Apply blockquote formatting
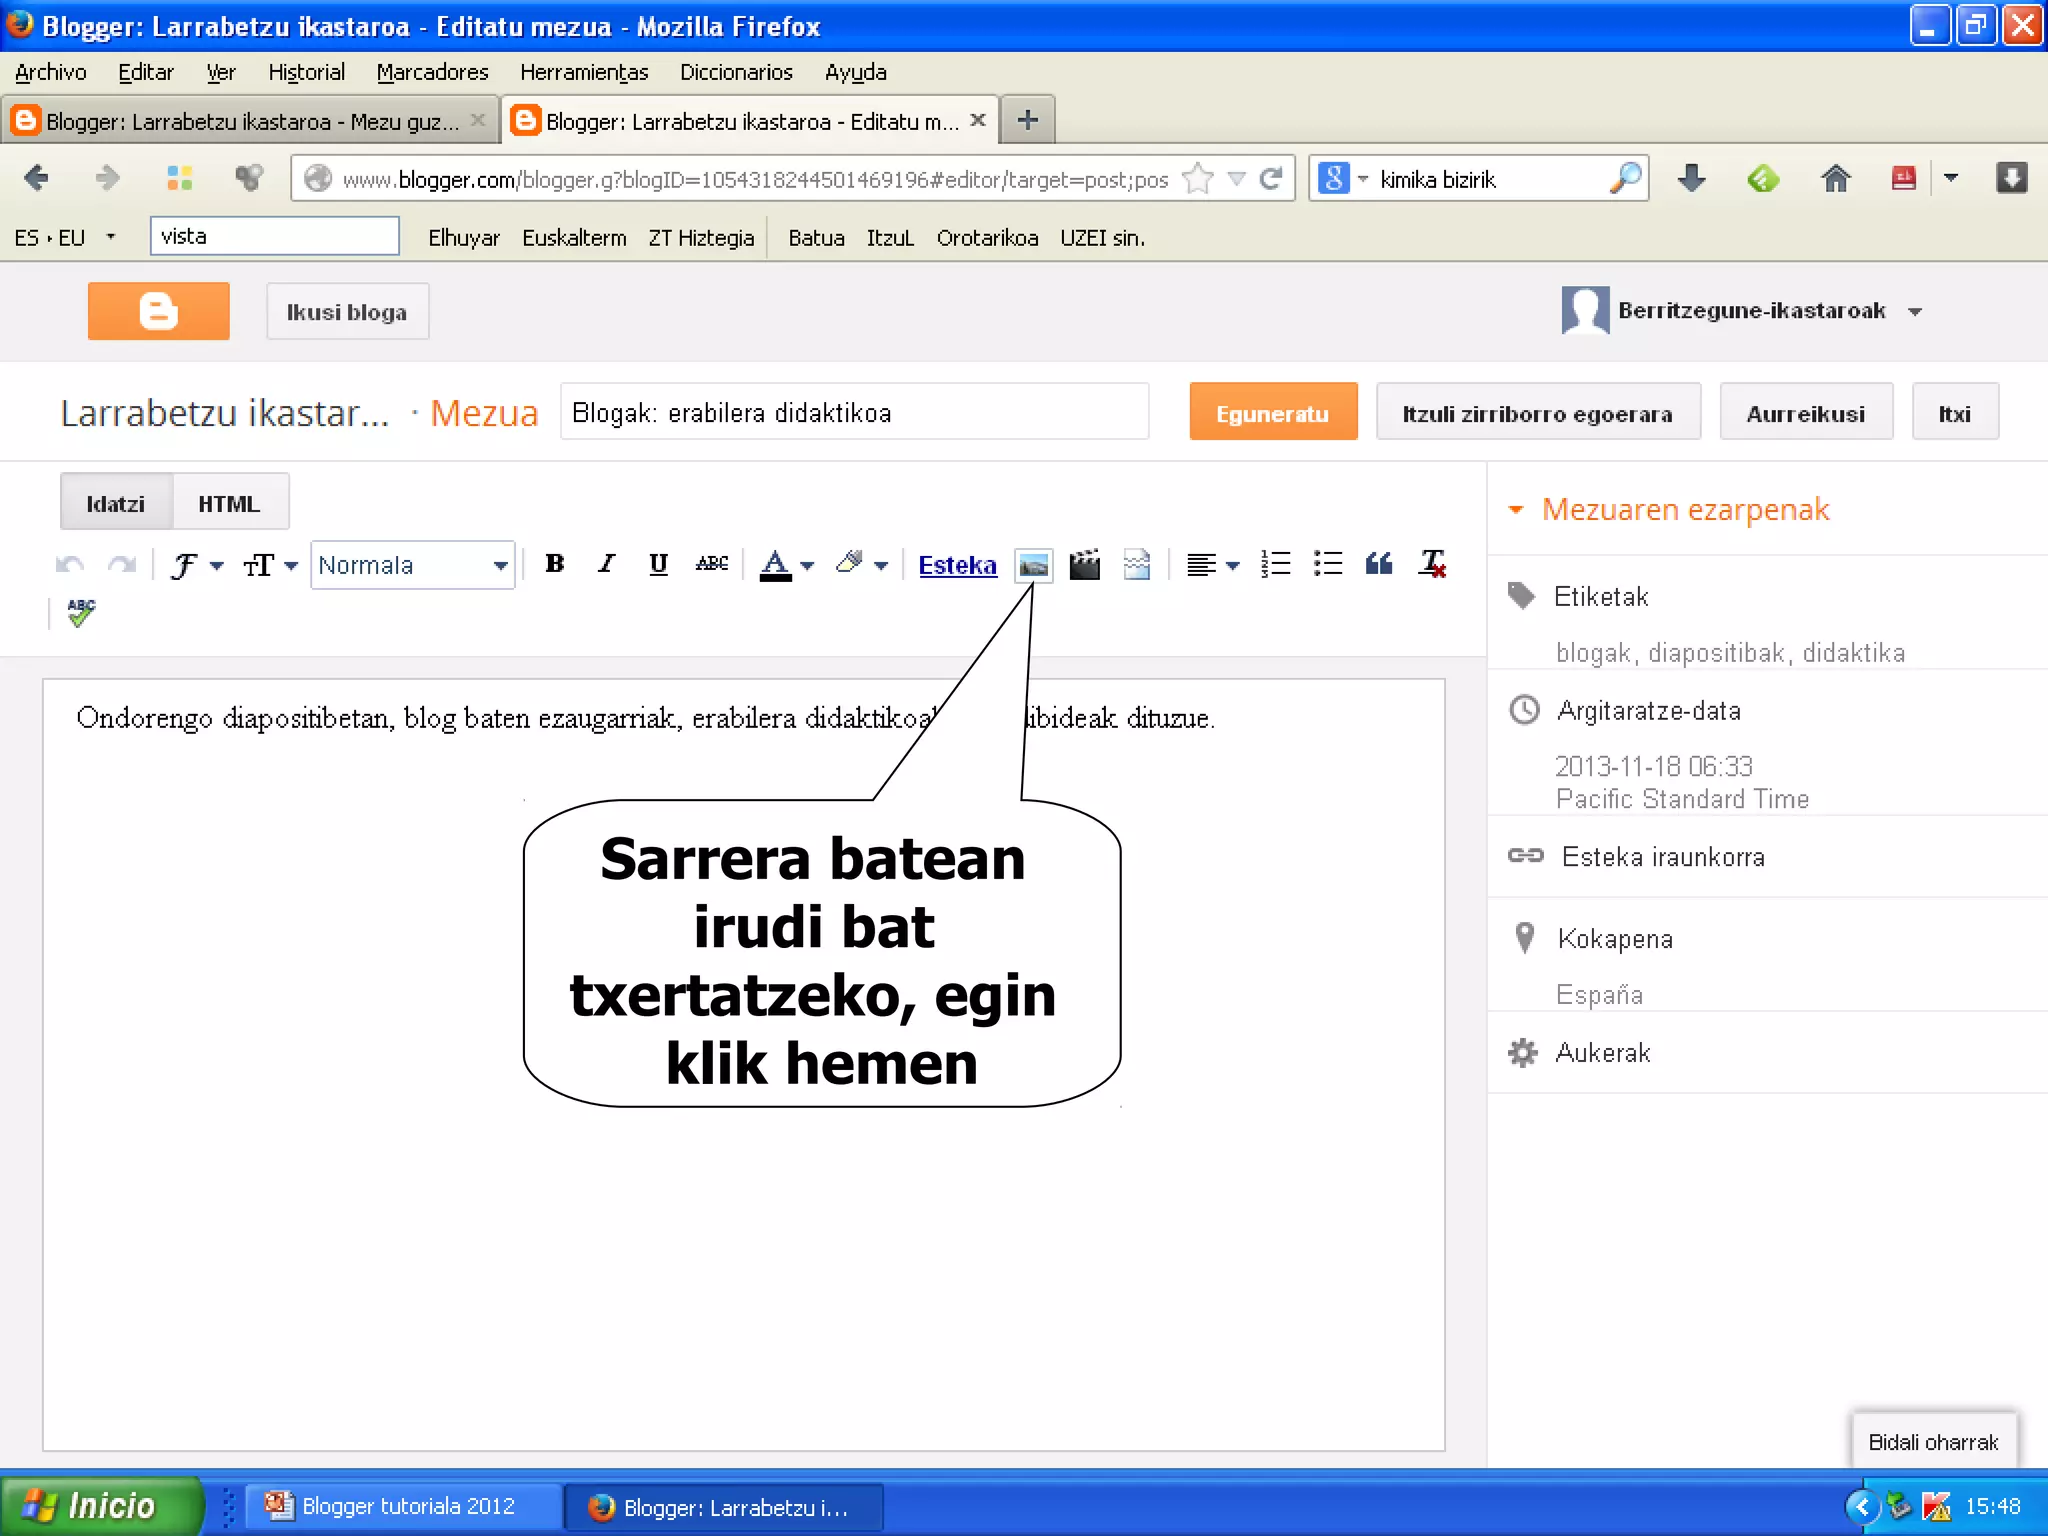Image resolution: width=2048 pixels, height=1536 pixels. click(1379, 564)
